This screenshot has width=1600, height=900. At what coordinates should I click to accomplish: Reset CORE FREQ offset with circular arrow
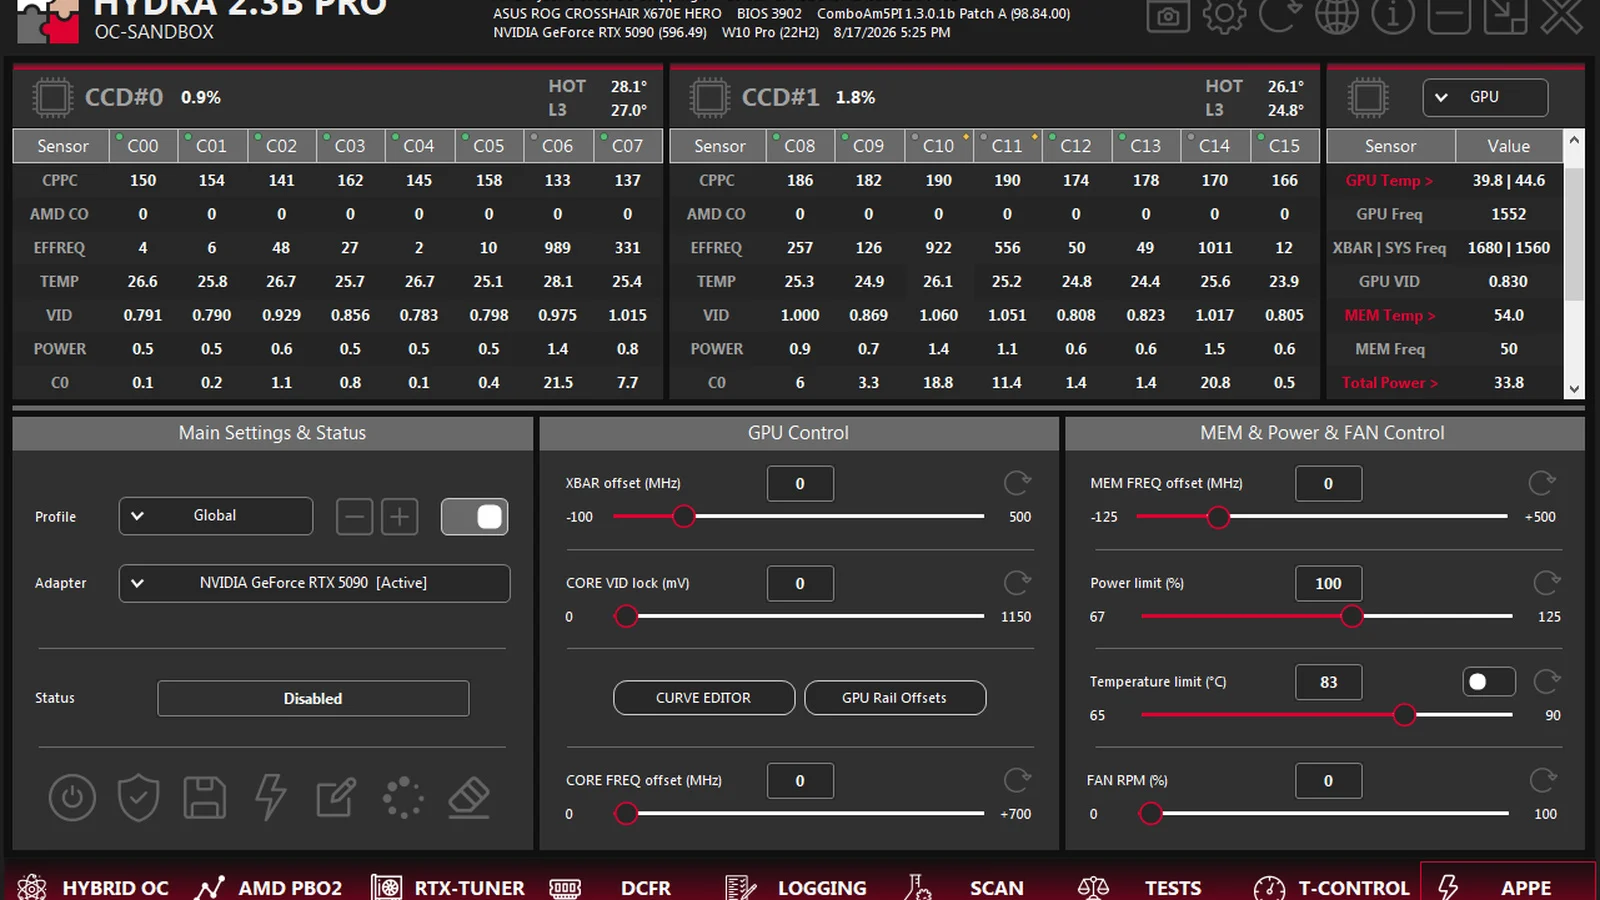pyautogui.click(x=1017, y=780)
